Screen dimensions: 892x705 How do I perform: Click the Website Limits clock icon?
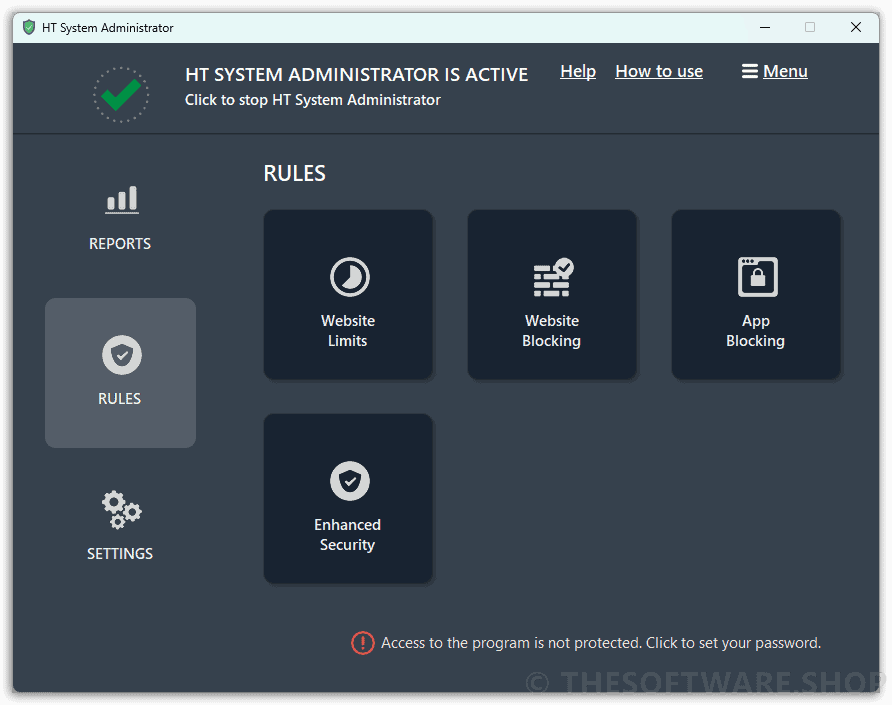(350, 277)
